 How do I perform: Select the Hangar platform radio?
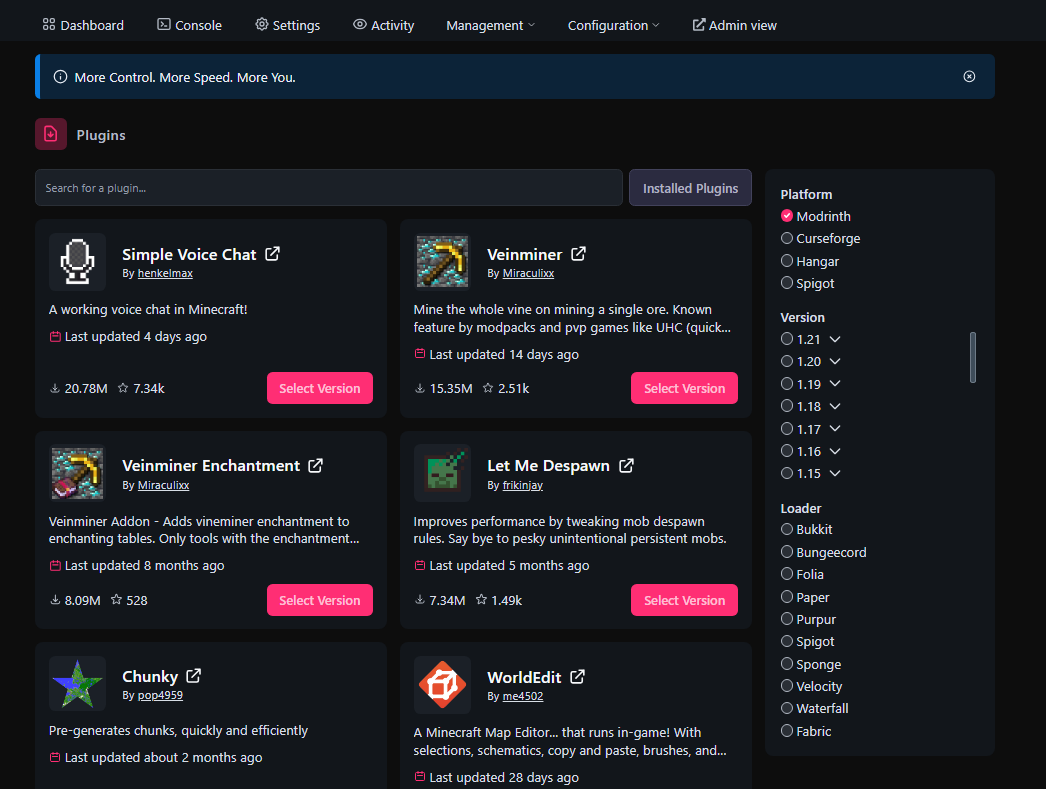click(x=787, y=261)
